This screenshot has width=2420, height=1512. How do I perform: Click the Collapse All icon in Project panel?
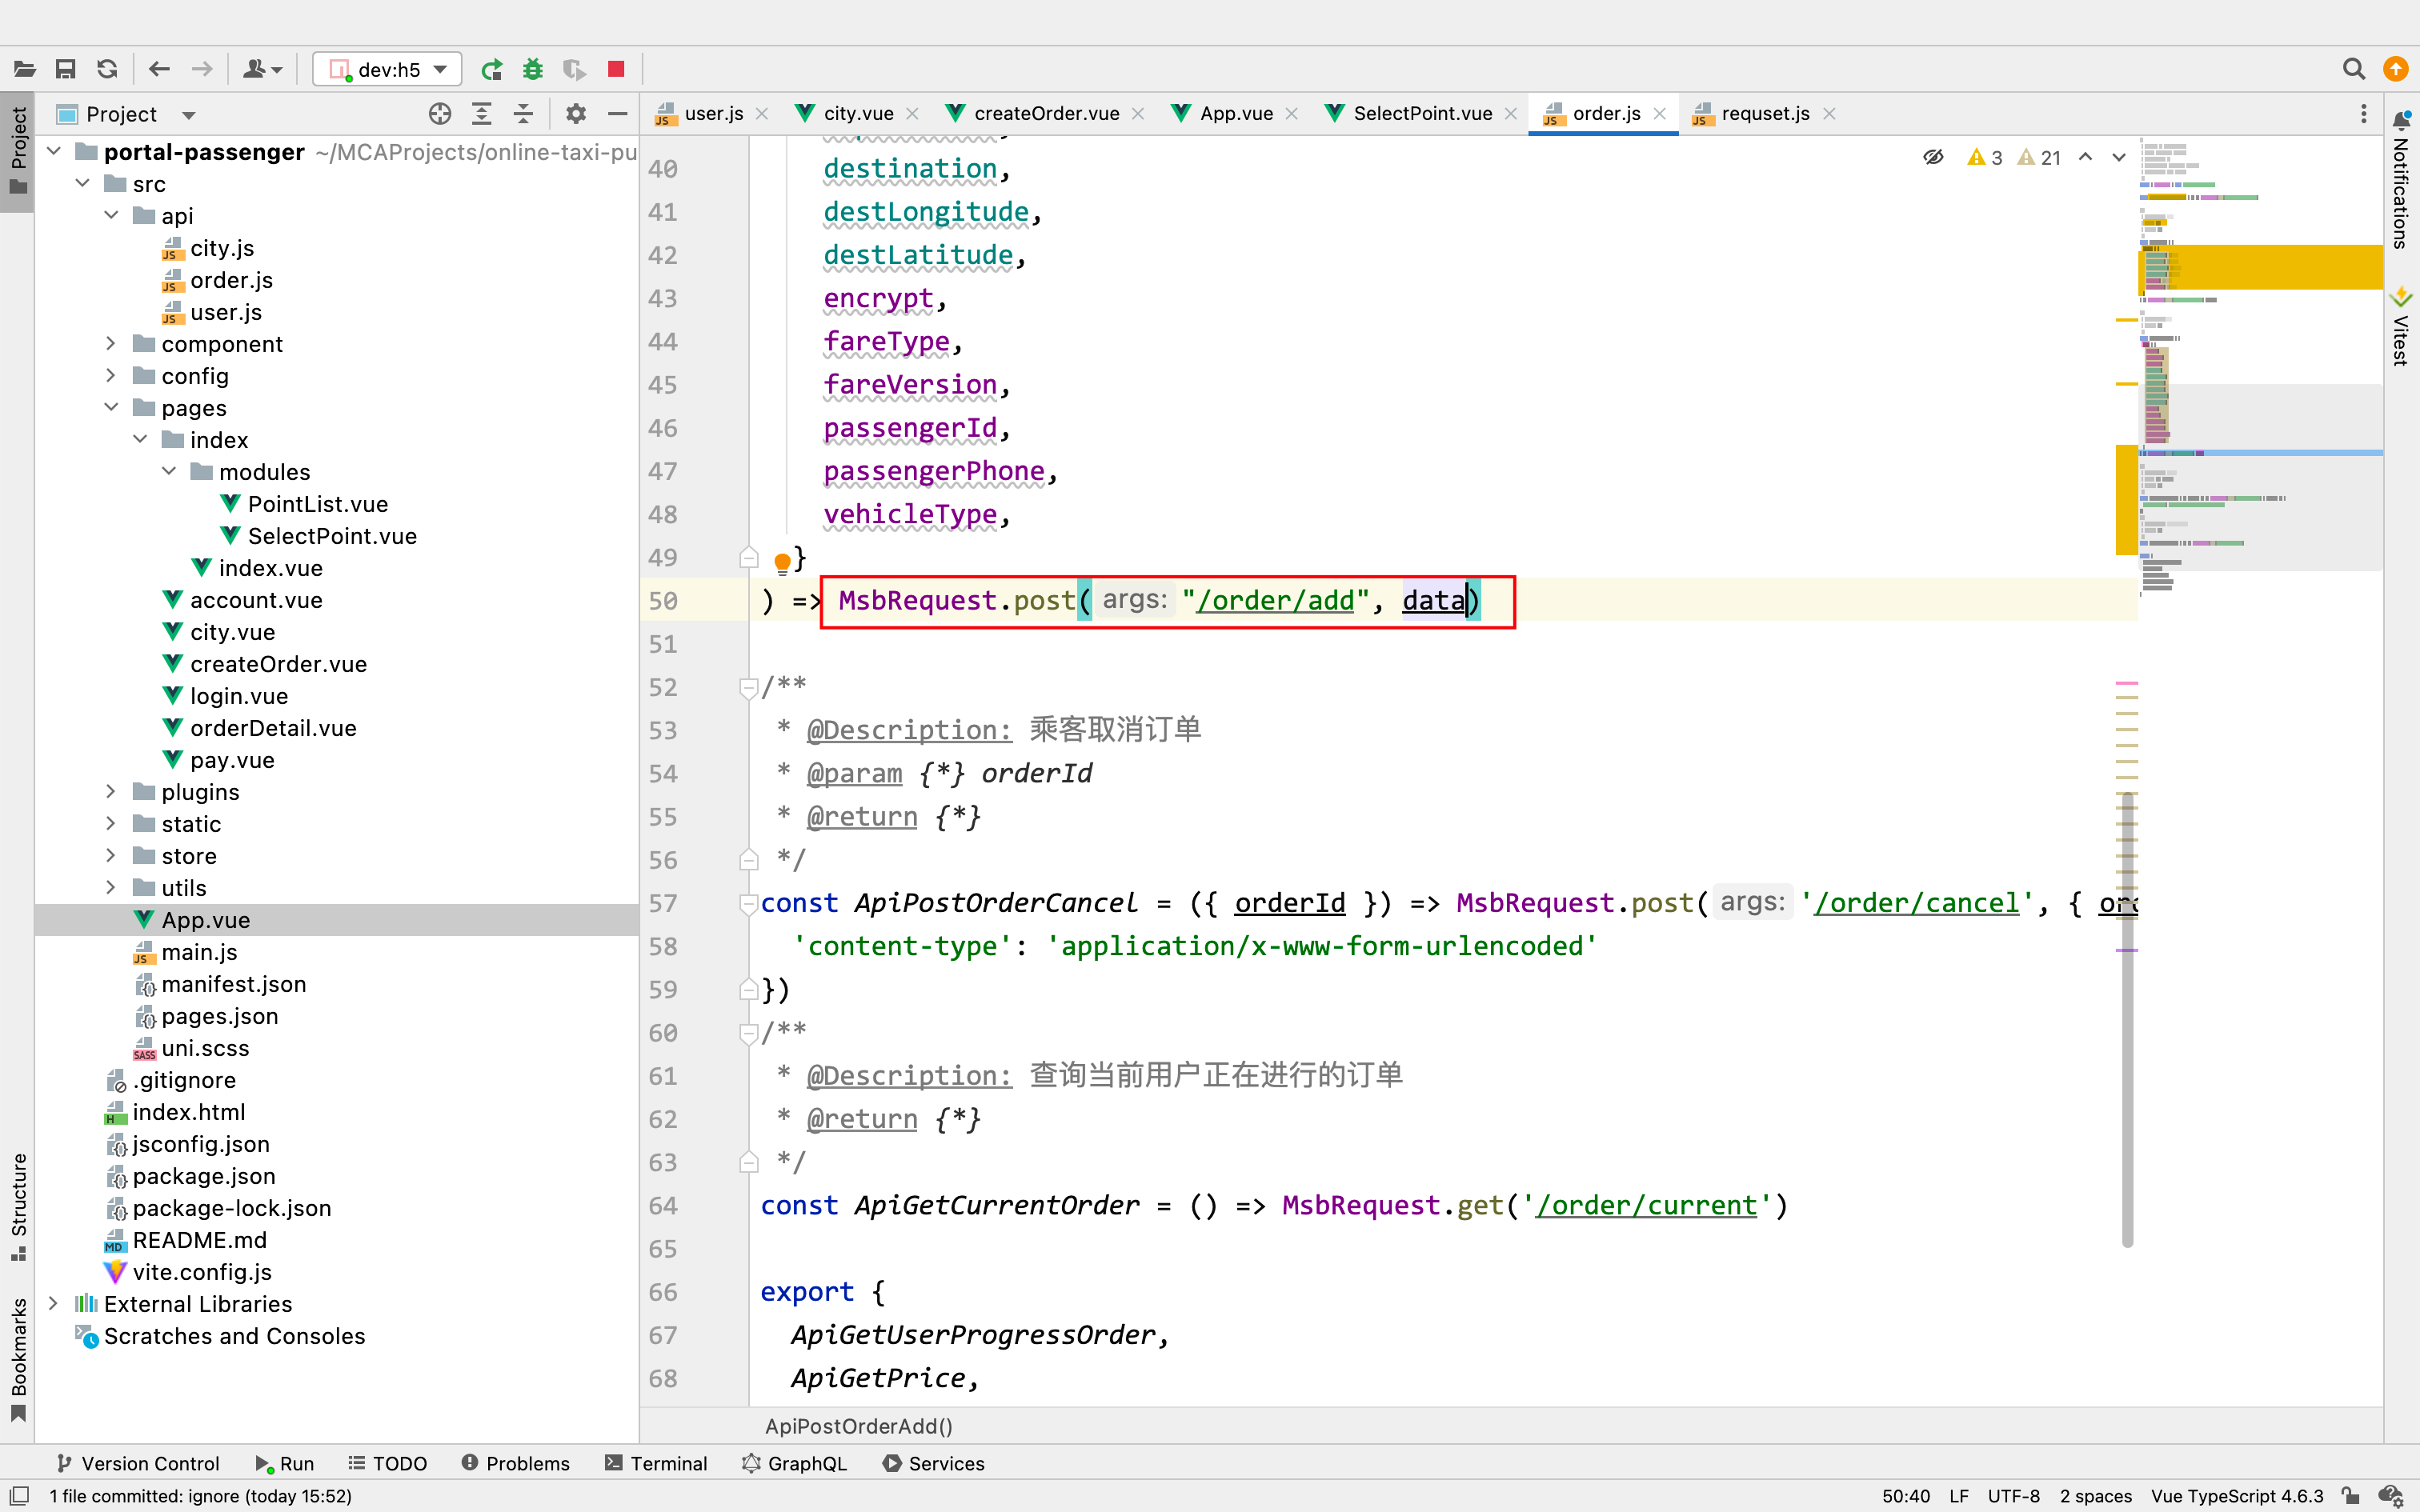point(523,114)
